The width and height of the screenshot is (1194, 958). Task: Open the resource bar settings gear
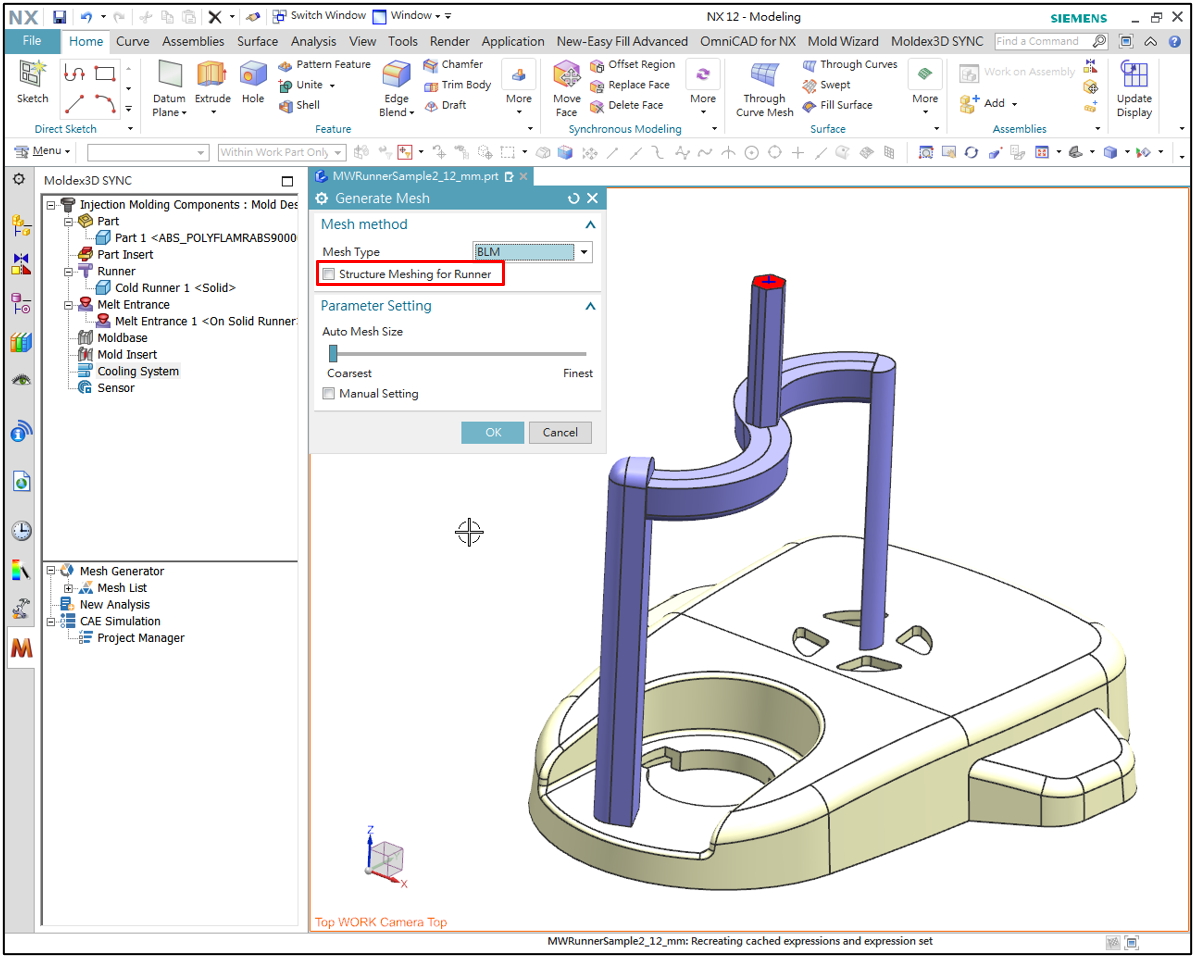[19, 180]
